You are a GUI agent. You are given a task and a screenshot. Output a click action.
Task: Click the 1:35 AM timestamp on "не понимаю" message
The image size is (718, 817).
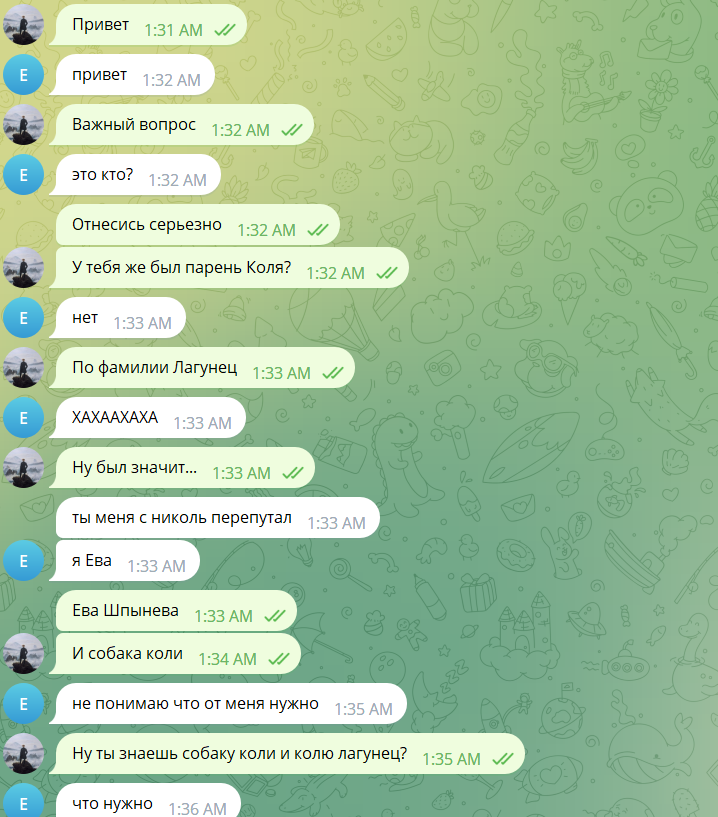(x=363, y=709)
